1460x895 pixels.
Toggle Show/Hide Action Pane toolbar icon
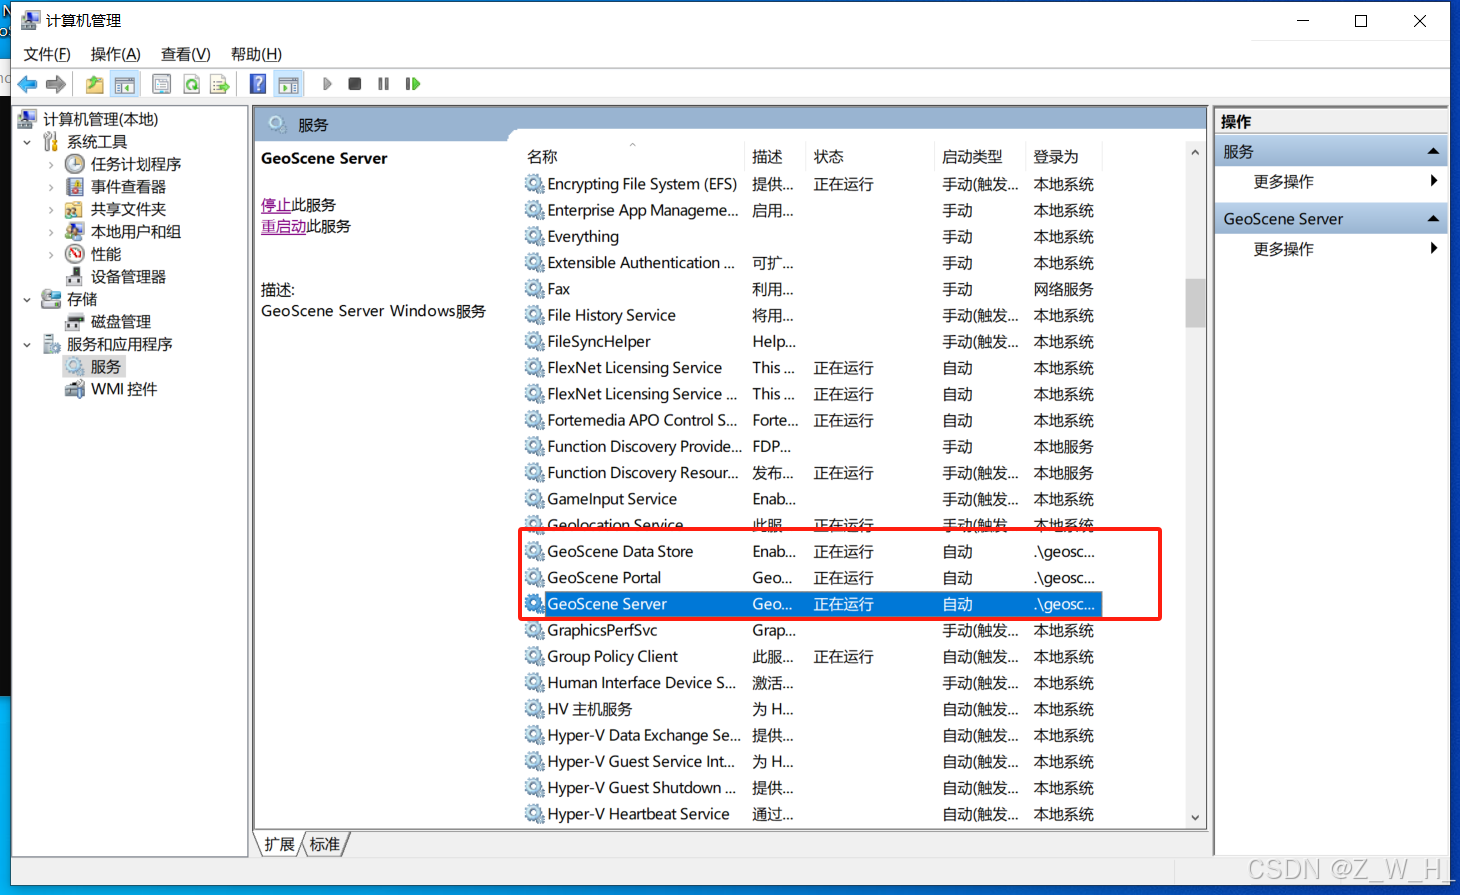pos(289,84)
